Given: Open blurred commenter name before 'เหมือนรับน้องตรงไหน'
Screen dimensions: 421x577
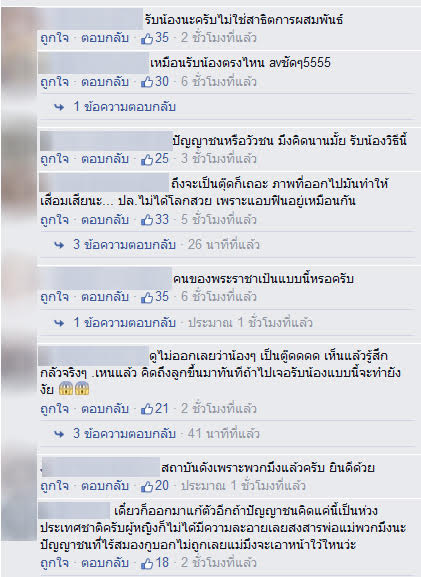Looking at the screenshot, I should click(94, 63).
